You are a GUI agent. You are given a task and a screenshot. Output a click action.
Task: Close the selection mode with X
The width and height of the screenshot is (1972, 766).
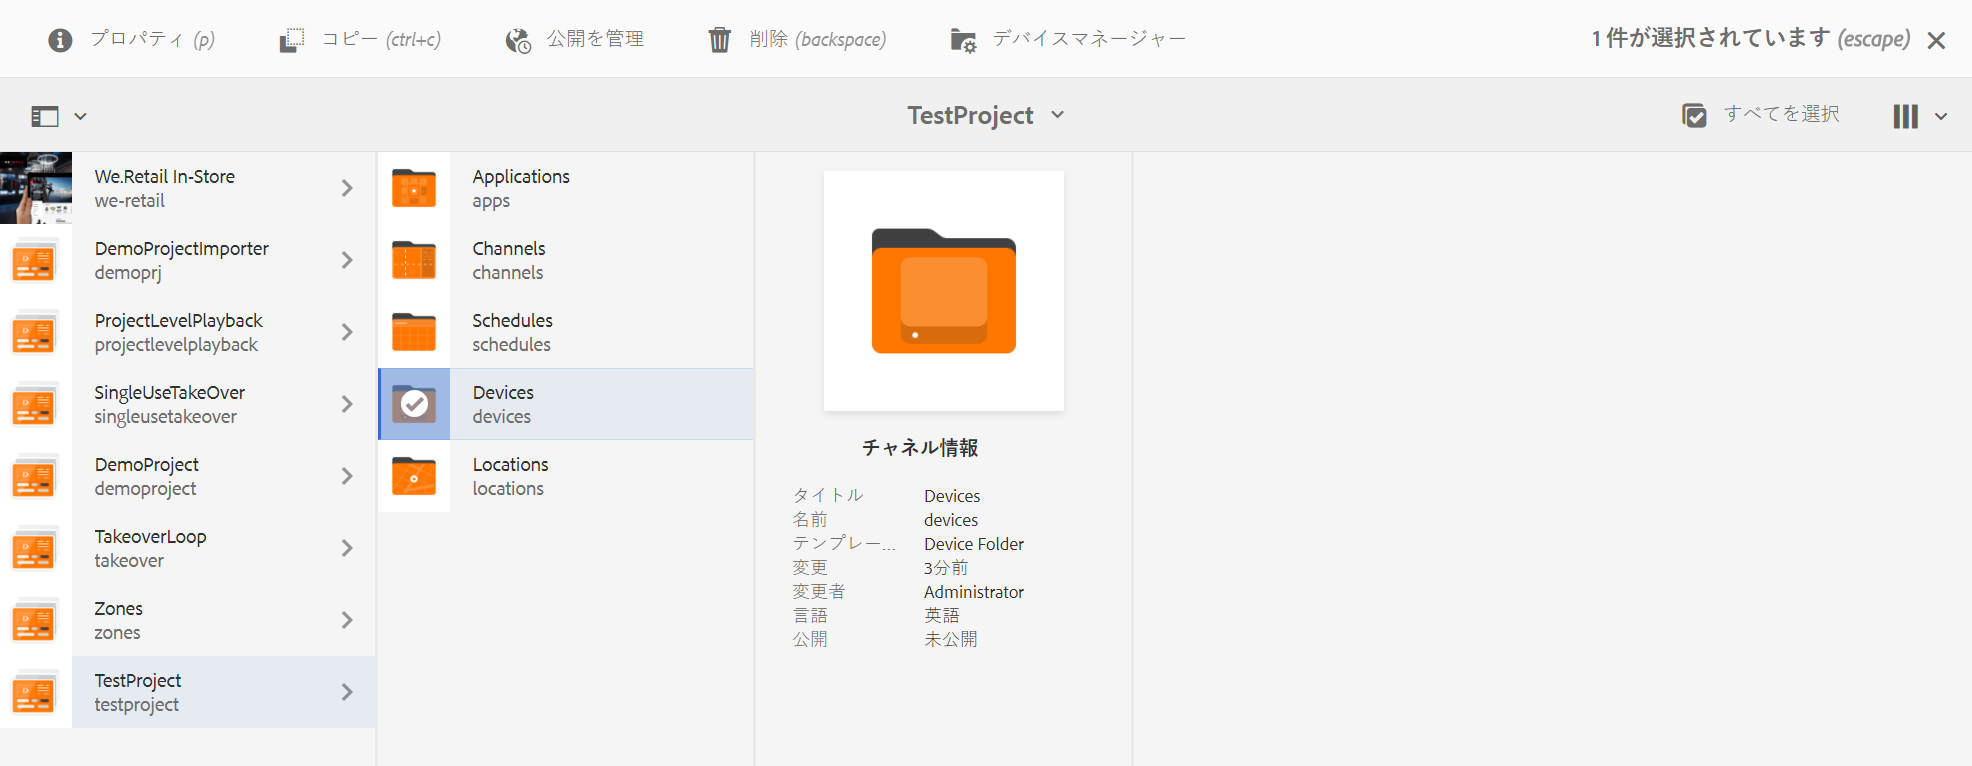tap(1936, 40)
